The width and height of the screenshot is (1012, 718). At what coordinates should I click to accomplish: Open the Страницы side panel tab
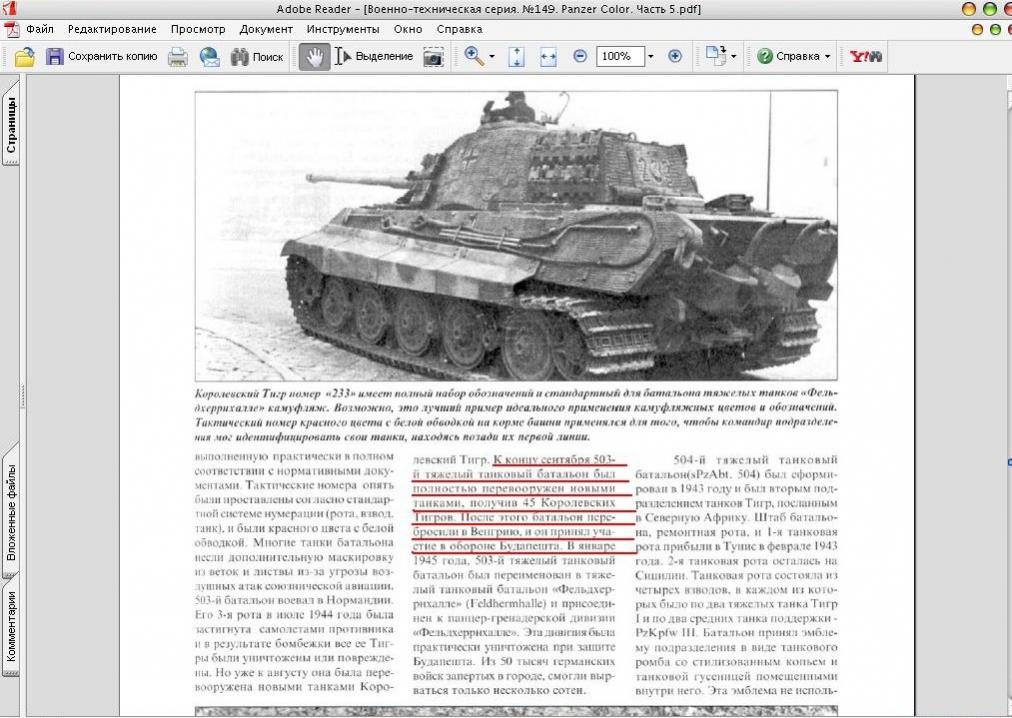[11, 124]
